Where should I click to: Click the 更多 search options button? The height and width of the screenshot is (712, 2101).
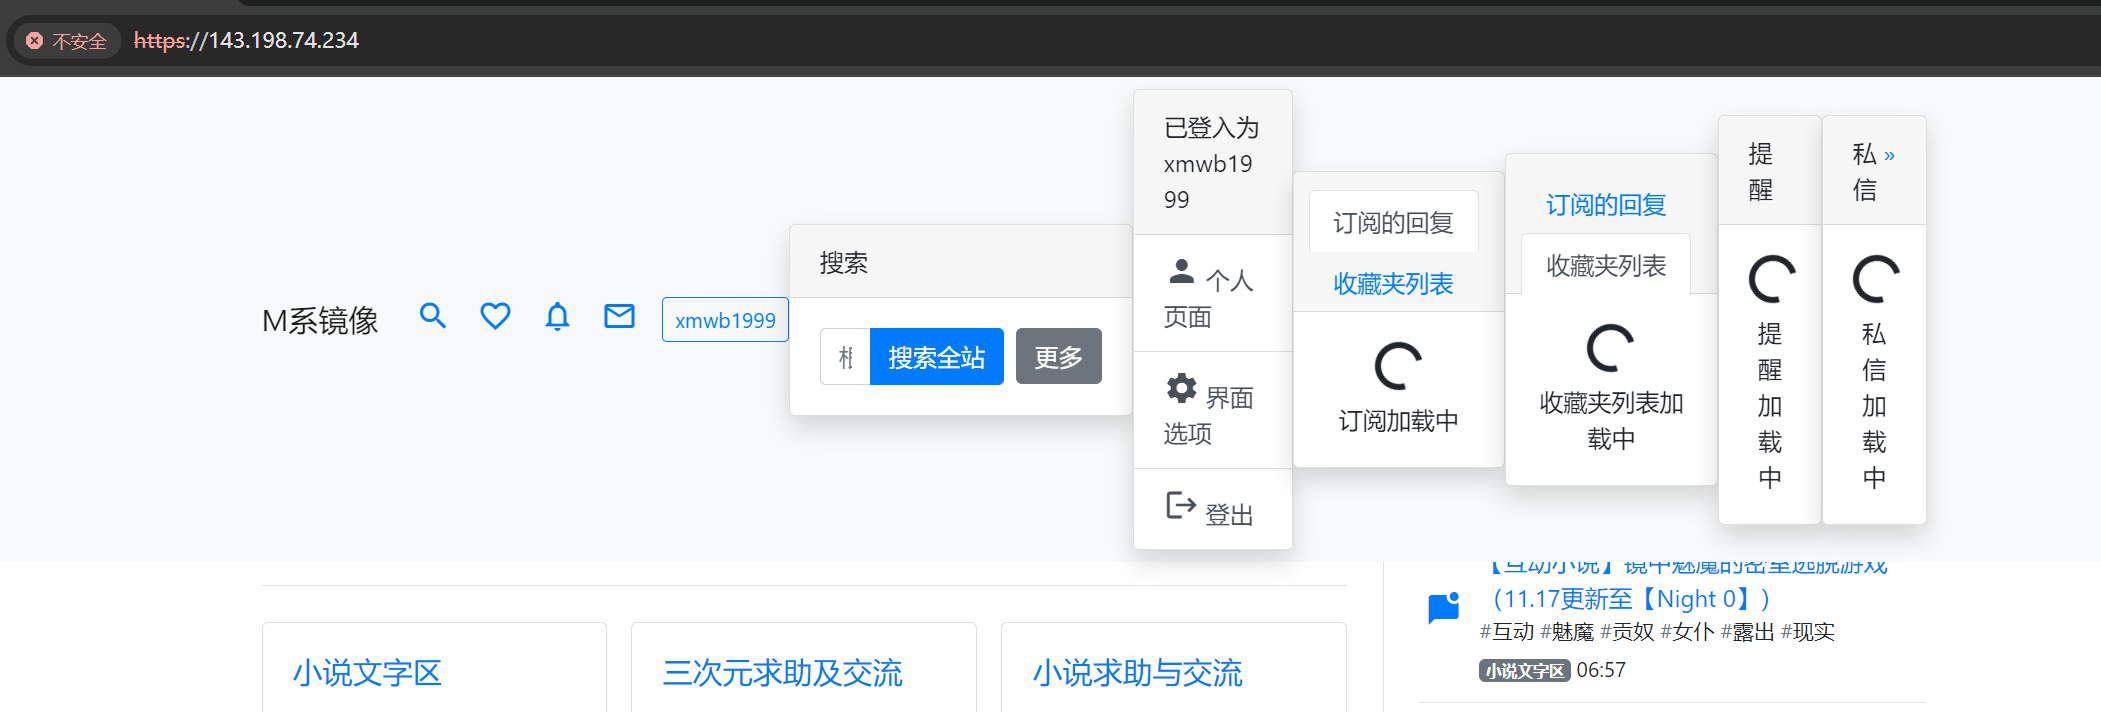coord(1058,357)
